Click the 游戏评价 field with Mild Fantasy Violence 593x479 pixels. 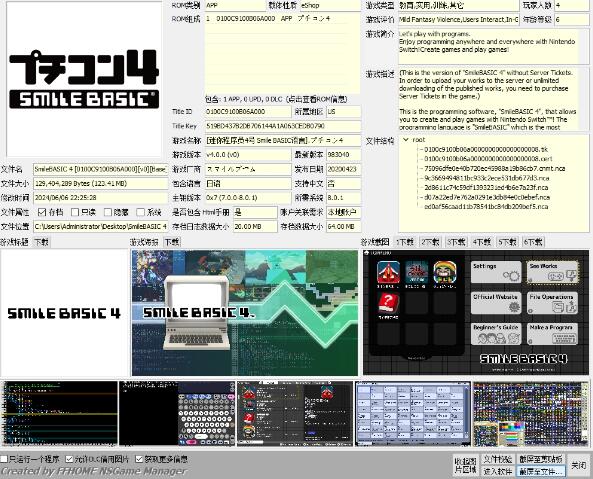[x=458, y=19]
